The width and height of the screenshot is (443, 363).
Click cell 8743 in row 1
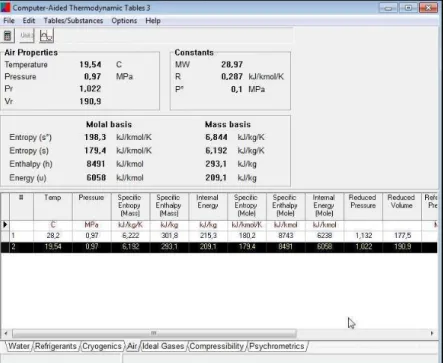tap(286, 236)
